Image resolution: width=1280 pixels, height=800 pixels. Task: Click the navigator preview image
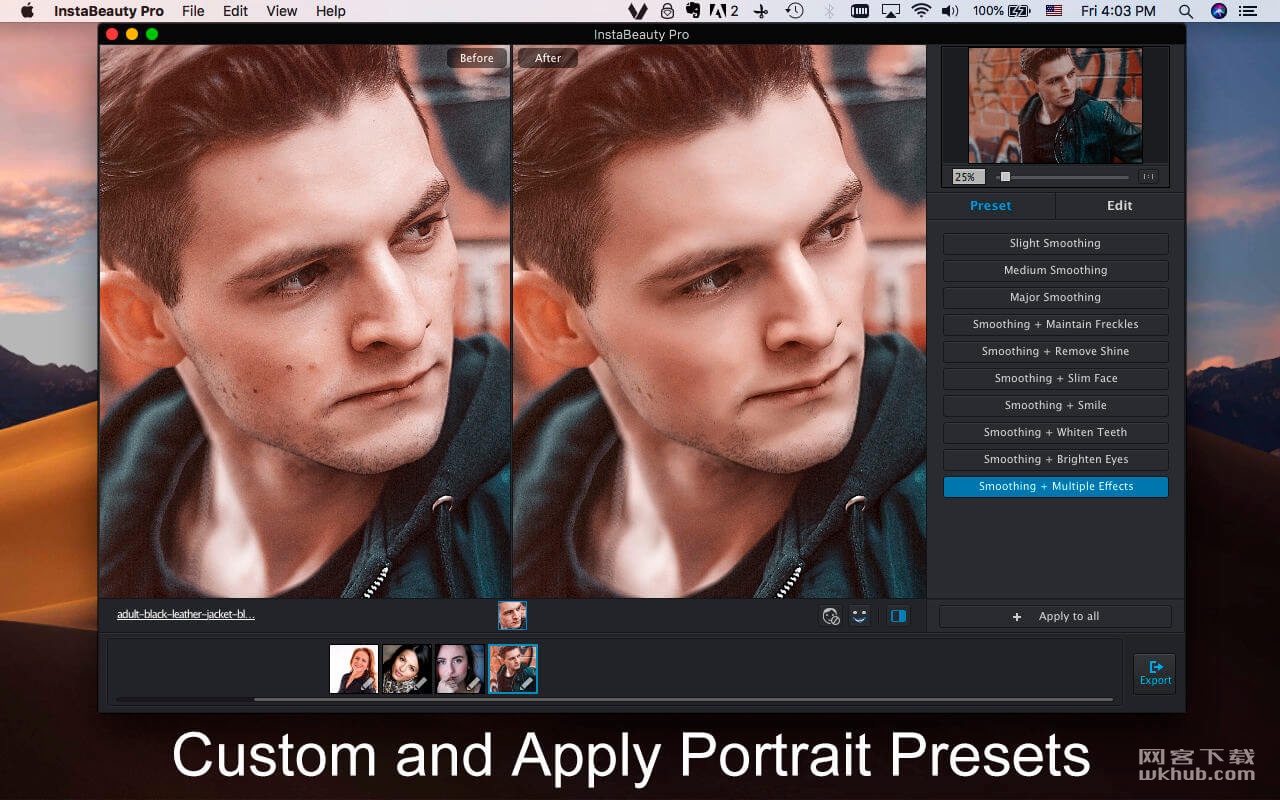[1055, 105]
